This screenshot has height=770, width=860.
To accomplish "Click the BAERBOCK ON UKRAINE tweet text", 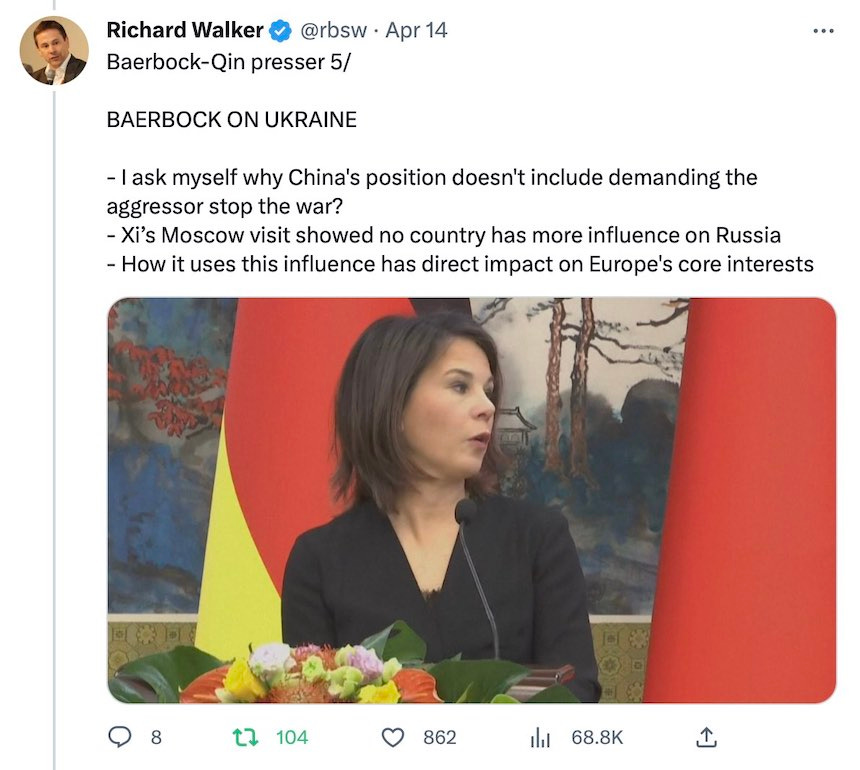I will (x=231, y=120).
